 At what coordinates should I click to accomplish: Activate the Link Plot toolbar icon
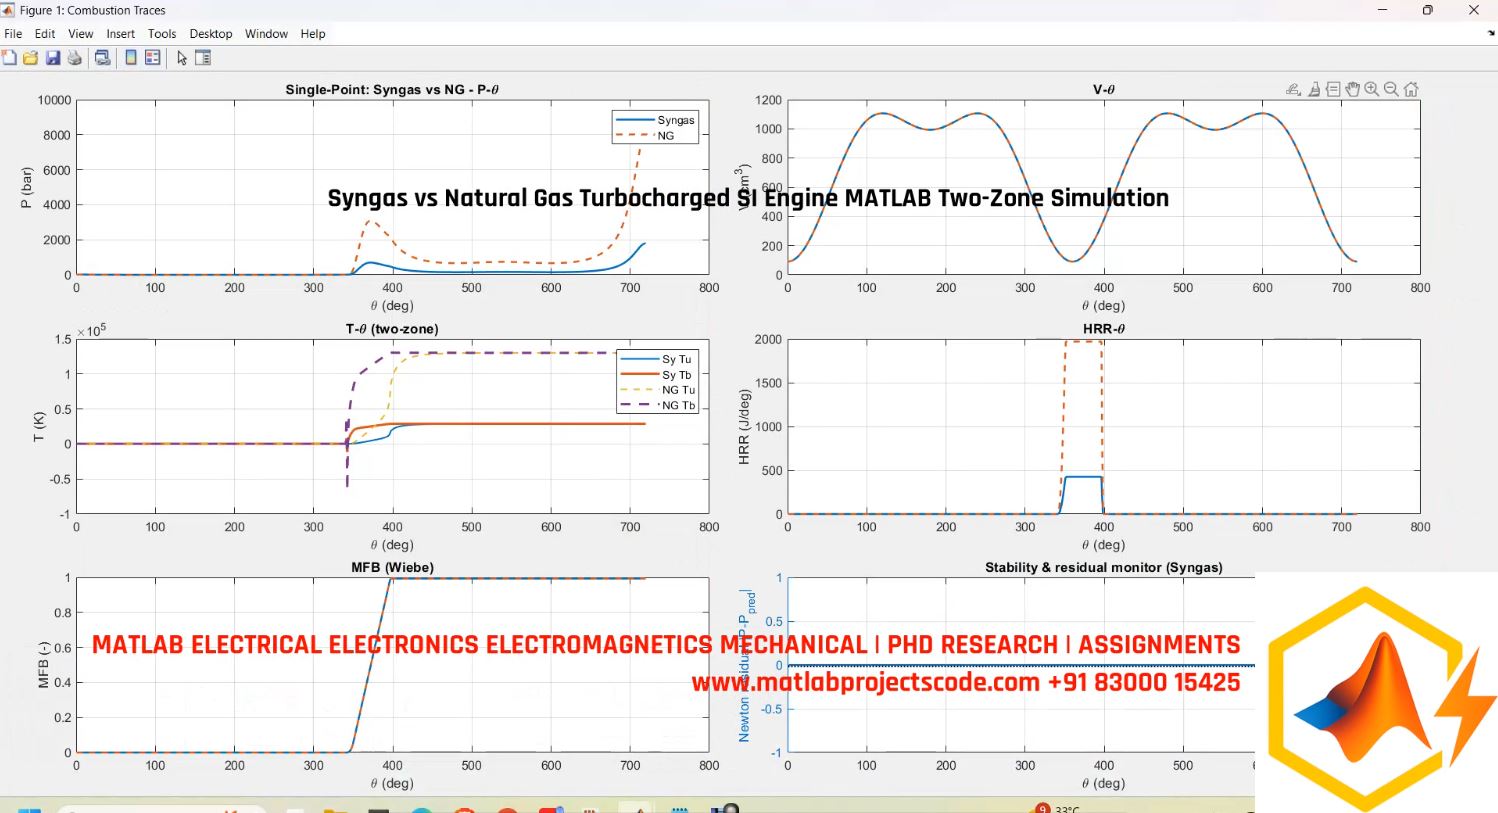coord(102,57)
